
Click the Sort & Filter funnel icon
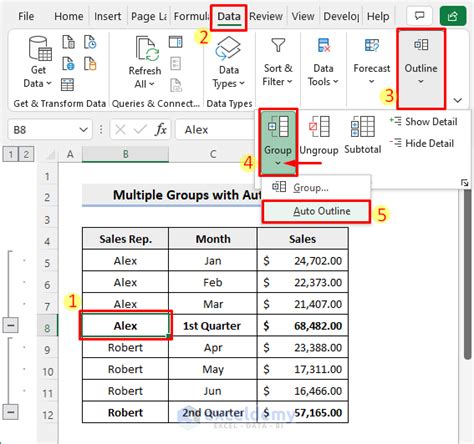[x=278, y=45]
